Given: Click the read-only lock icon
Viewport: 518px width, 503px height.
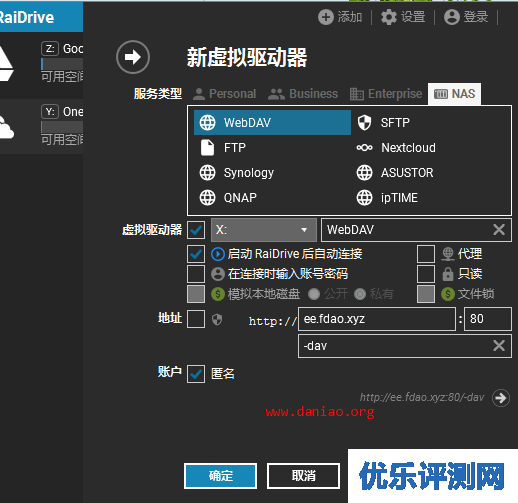Looking at the screenshot, I should (448, 274).
